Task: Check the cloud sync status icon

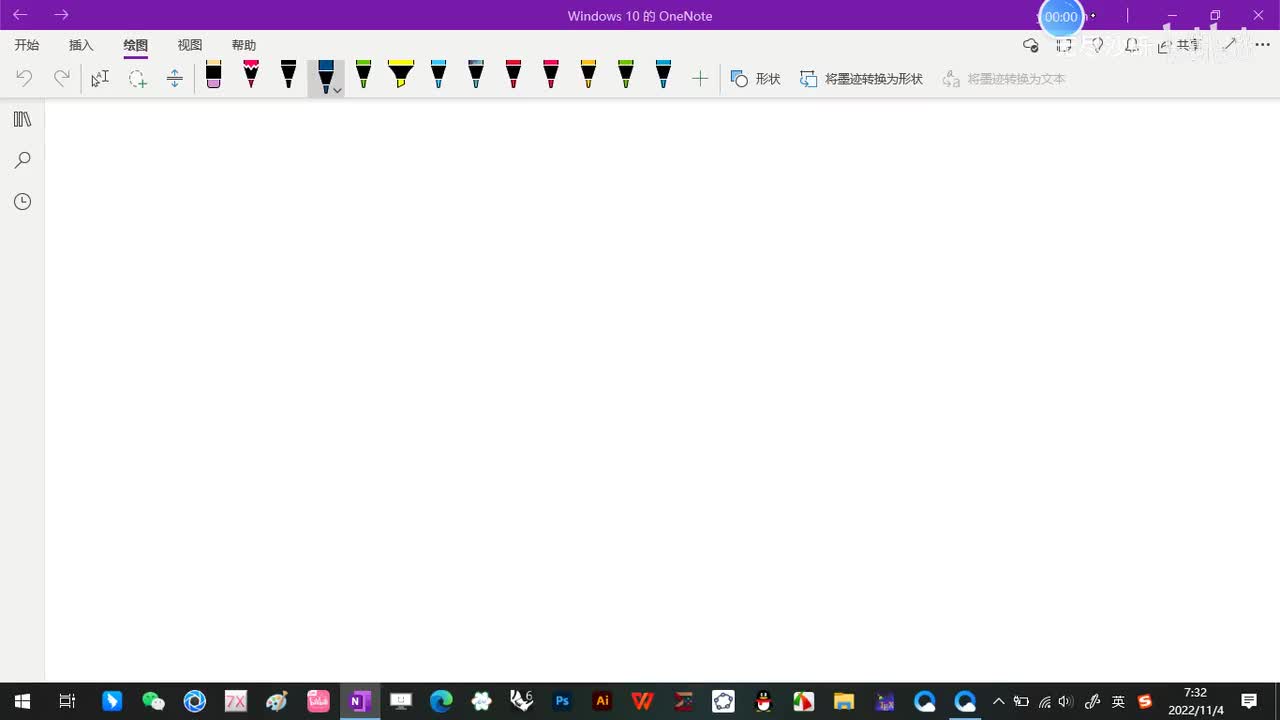Action: click(1031, 45)
